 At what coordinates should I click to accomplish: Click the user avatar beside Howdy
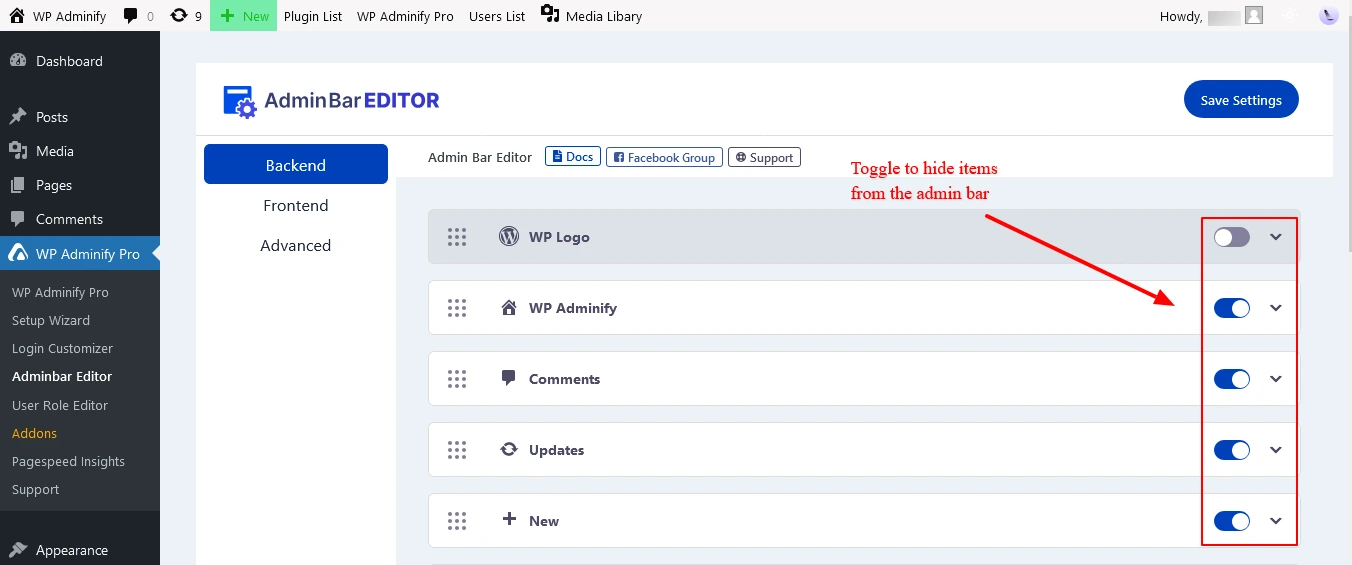point(1254,16)
